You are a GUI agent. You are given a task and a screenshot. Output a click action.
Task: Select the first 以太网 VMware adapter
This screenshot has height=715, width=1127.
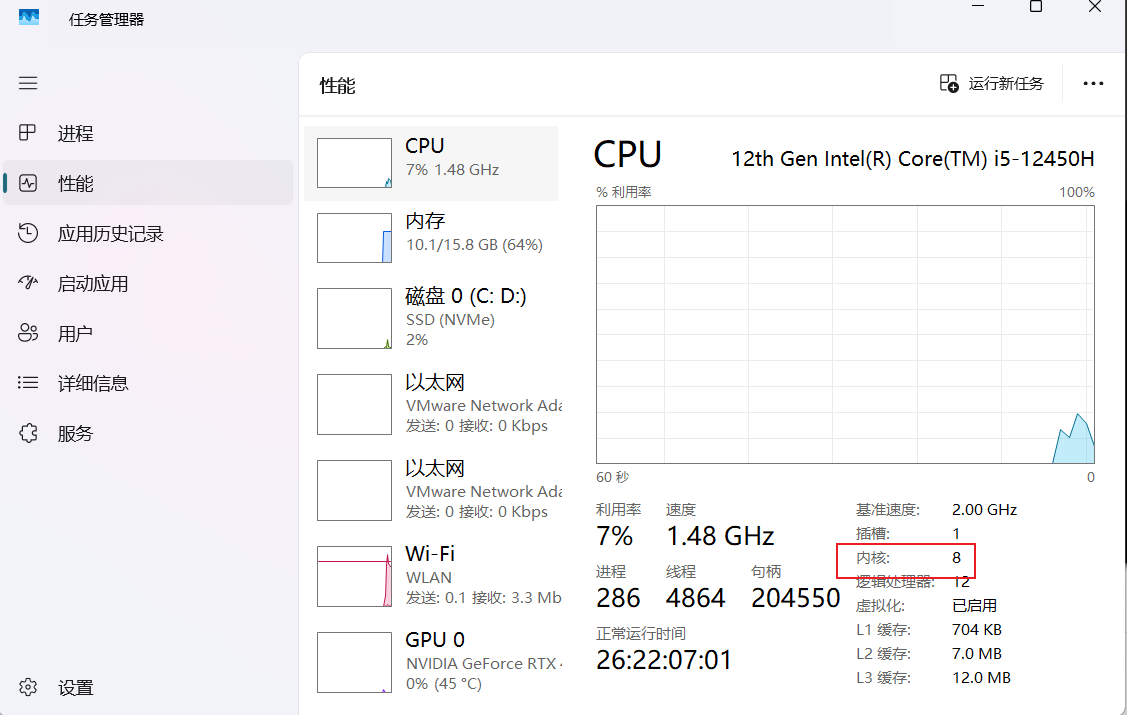pos(431,405)
